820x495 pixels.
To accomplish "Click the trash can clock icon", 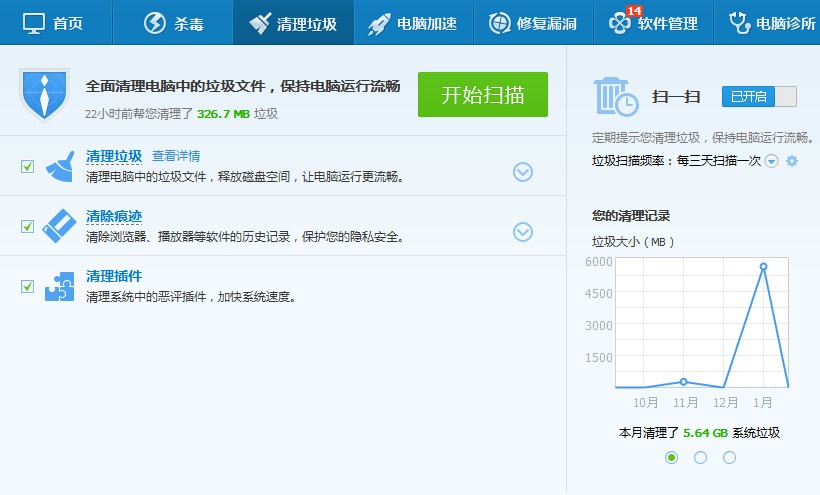I will coord(616,97).
